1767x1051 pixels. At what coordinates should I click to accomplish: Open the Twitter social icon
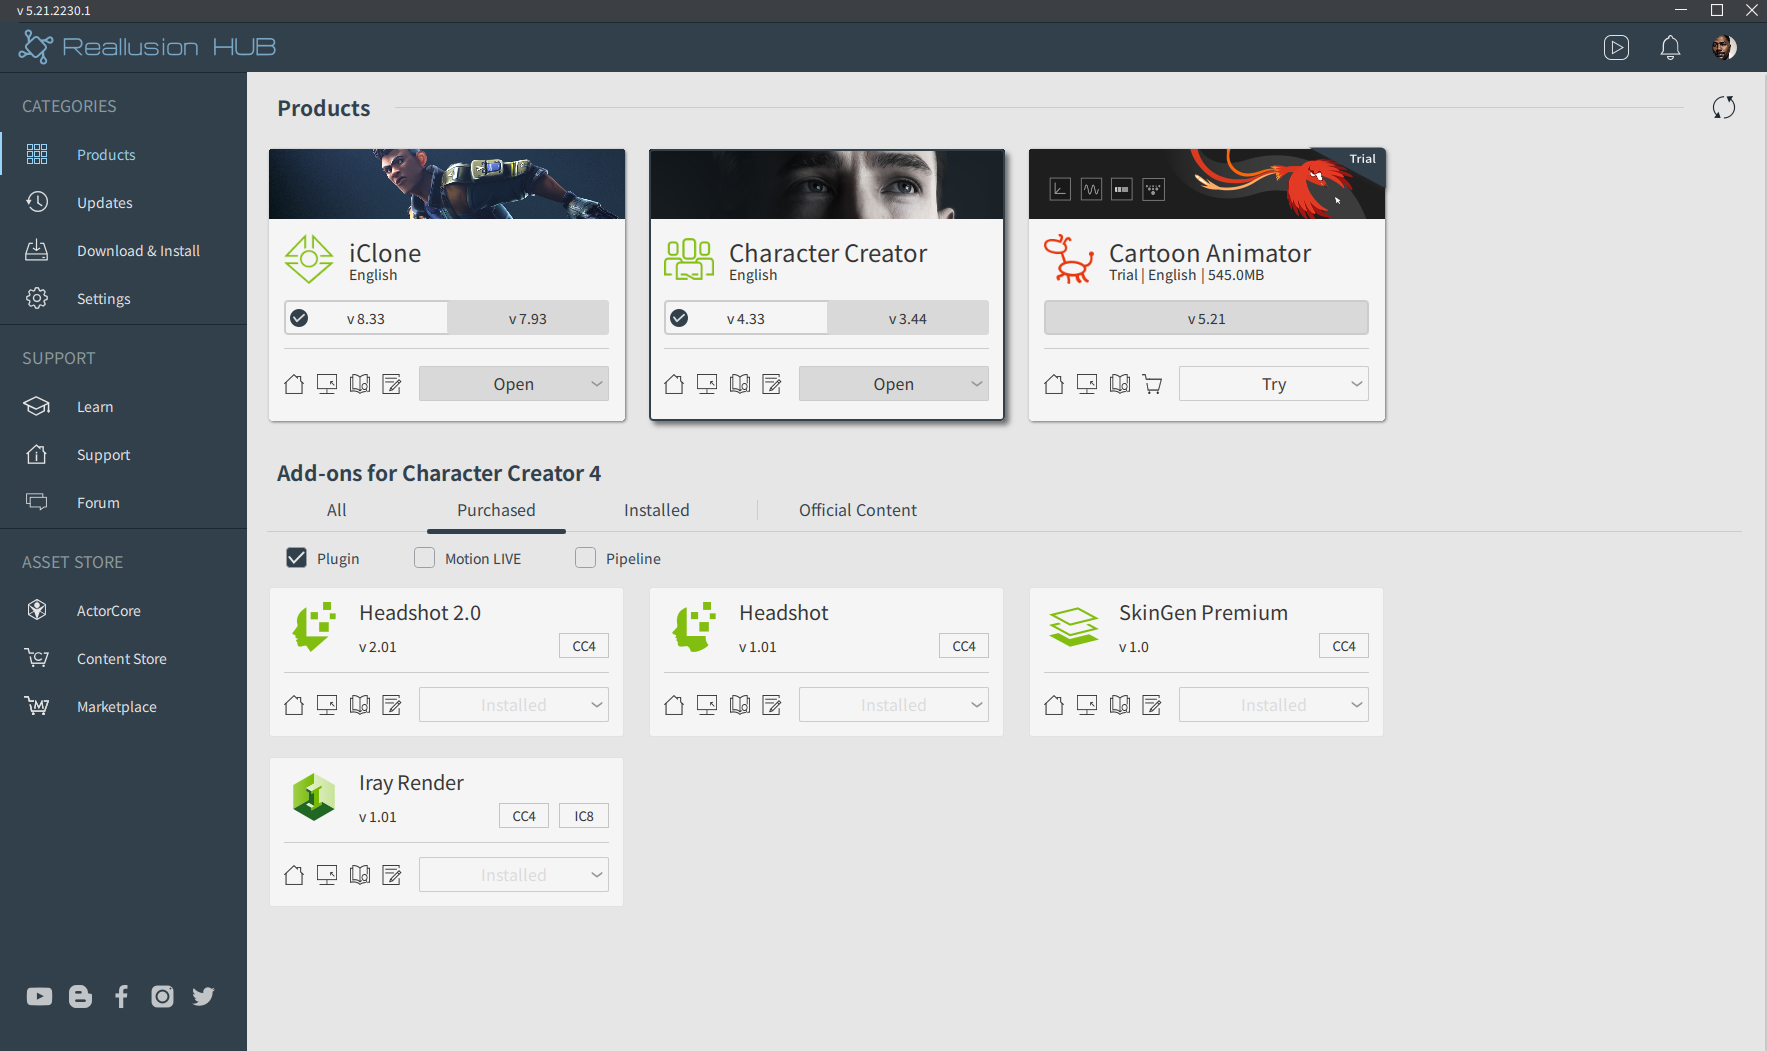point(203,996)
